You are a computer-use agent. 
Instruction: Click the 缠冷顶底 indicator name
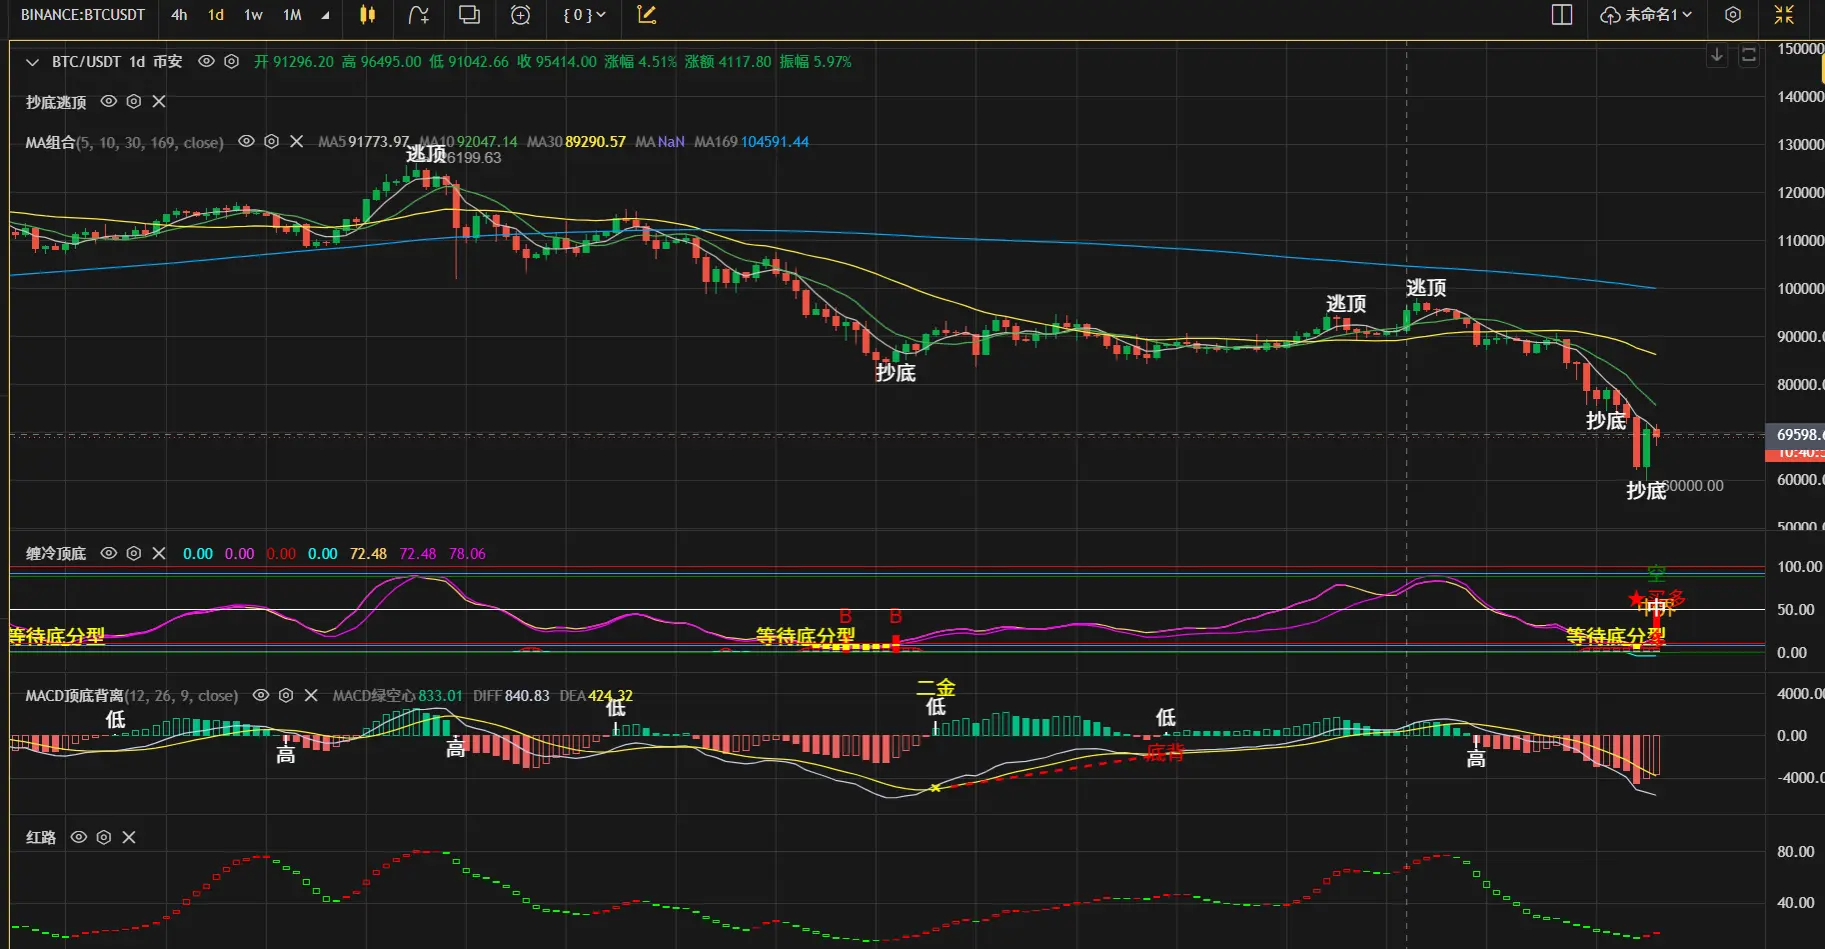[x=56, y=554]
